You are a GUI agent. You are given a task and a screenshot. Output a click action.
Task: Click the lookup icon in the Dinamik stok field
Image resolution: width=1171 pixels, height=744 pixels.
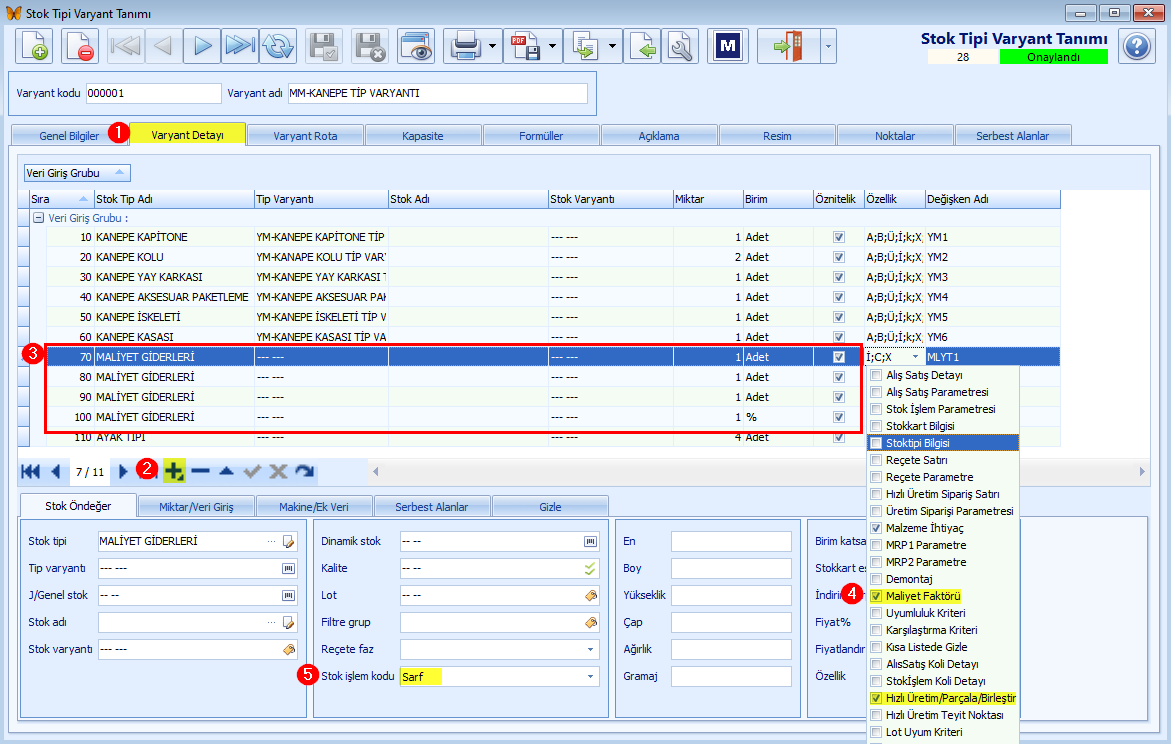click(x=590, y=542)
